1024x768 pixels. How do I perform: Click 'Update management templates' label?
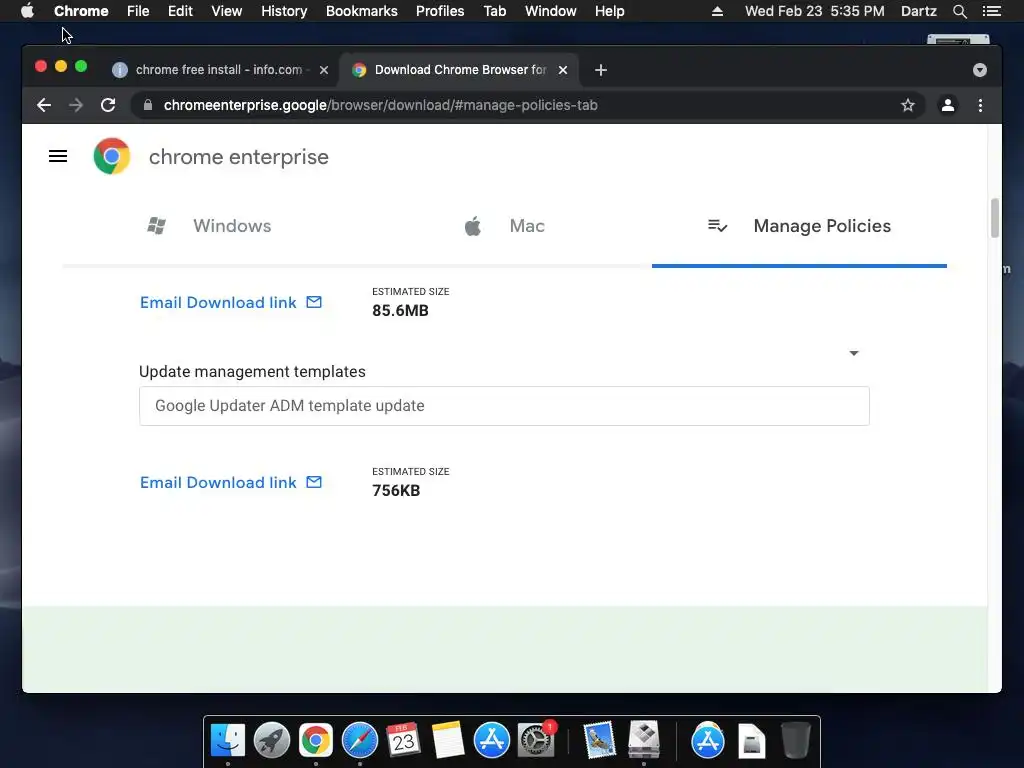pos(252,372)
